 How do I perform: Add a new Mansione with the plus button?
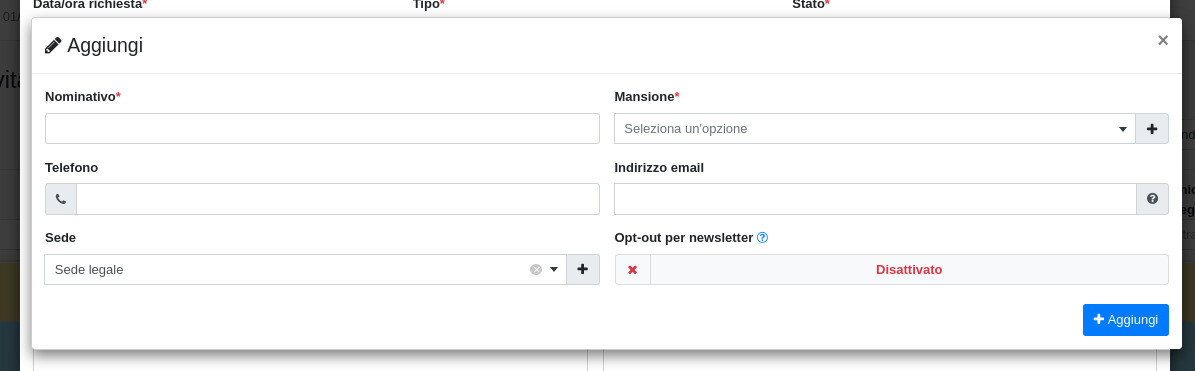[x=1152, y=129]
